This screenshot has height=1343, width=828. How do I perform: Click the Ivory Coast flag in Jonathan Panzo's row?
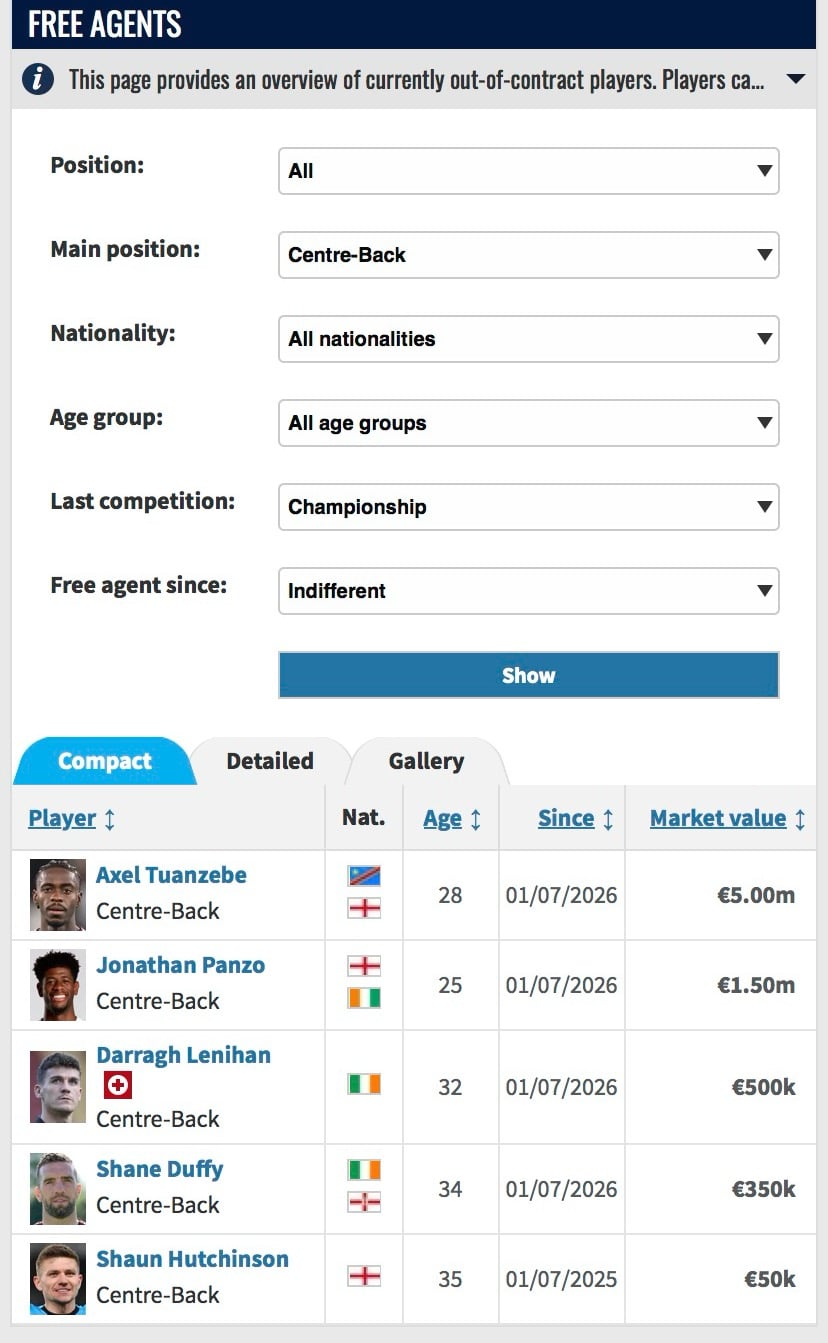tap(364, 998)
